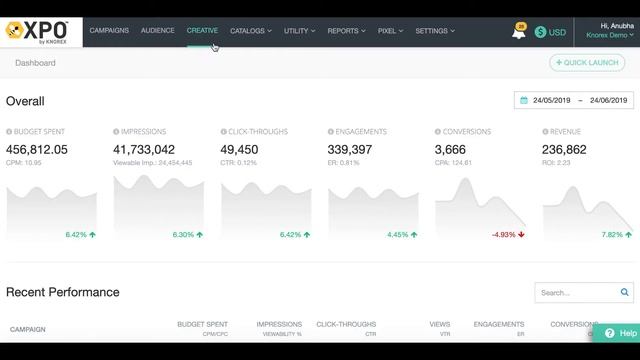640x360 pixels.
Task: Click the Conversions trend chart
Action: pos(480,208)
